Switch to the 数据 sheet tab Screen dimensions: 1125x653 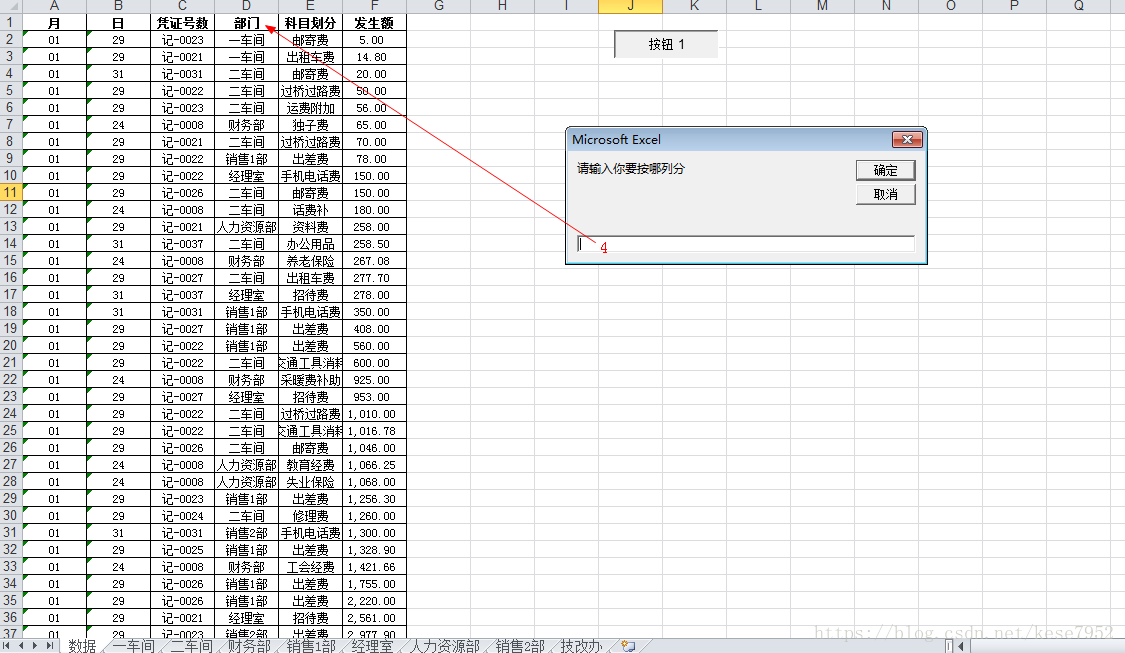83,646
